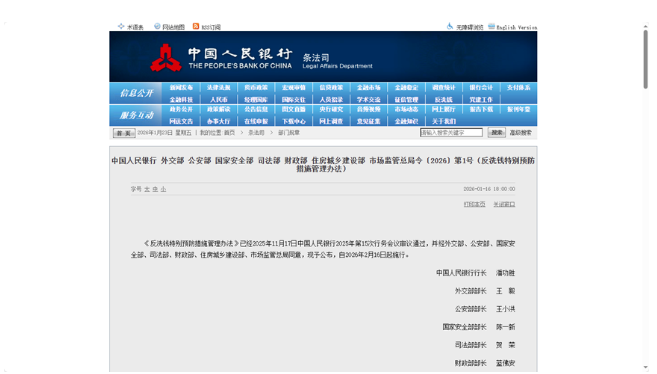
Task: Open the 网上展厅 menu item
Action: 444,109
